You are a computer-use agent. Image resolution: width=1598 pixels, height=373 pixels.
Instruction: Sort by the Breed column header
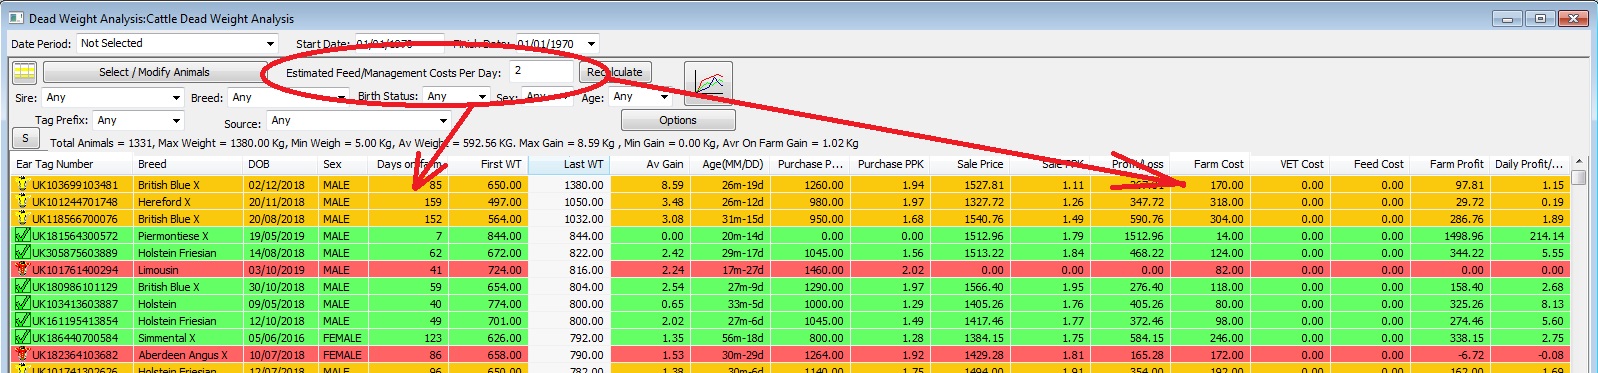click(187, 164)
